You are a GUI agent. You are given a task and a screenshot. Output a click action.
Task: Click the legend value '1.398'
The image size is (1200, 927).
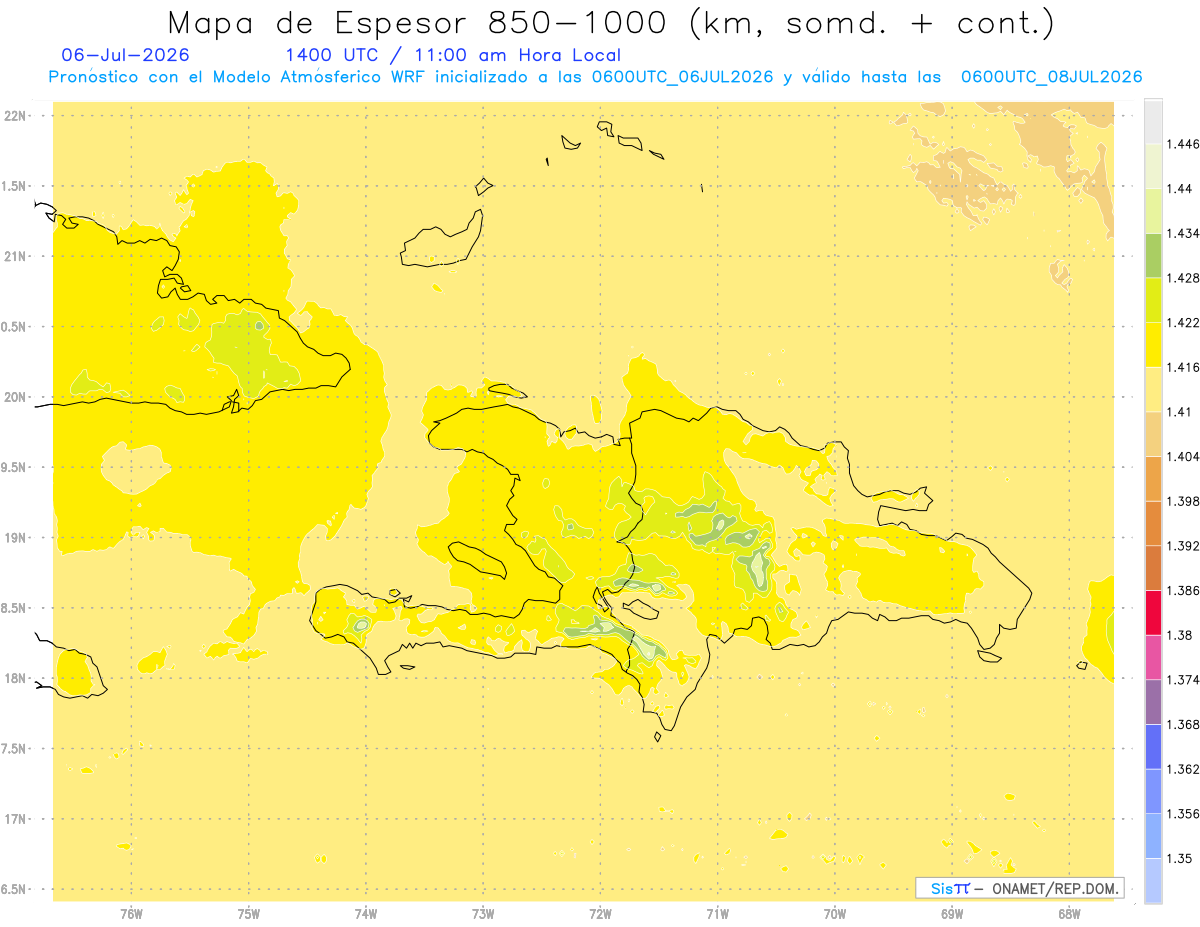click(1183, 501)
